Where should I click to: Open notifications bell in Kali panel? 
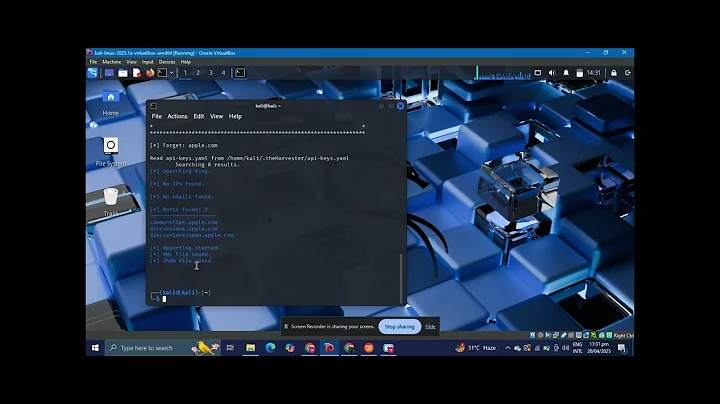pos(566,73)
